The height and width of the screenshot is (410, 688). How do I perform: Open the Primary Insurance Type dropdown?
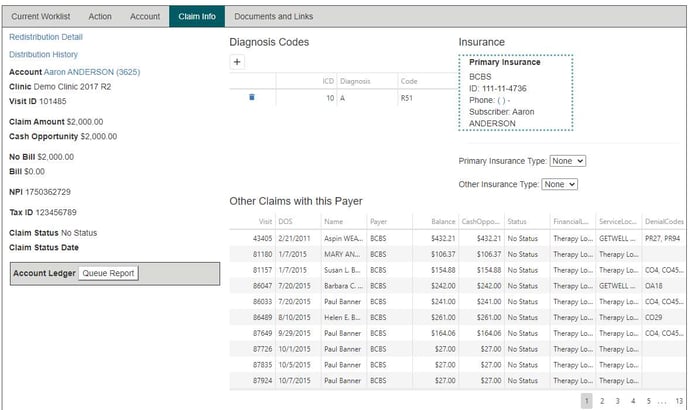[x=567, y=160]
